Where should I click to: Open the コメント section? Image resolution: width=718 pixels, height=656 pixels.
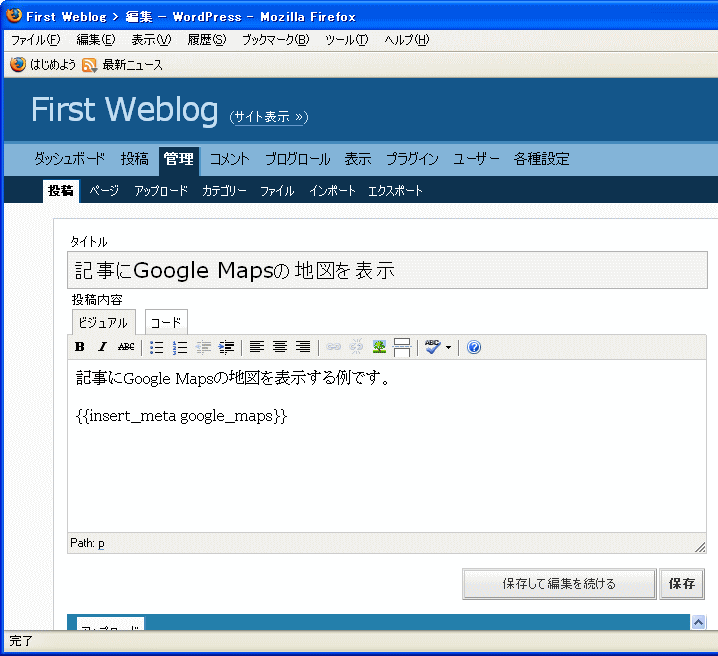[x=230, y=159]
